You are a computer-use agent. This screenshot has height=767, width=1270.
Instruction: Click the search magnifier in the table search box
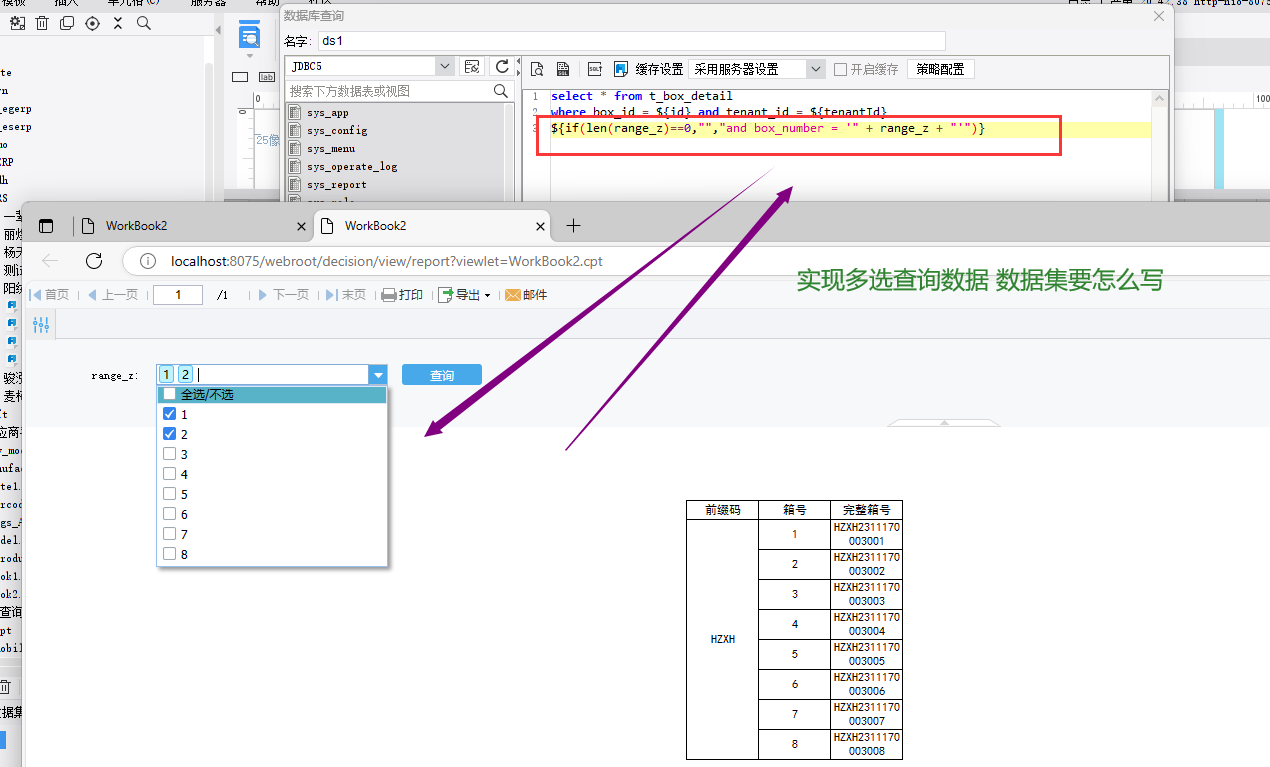point(501,91)
